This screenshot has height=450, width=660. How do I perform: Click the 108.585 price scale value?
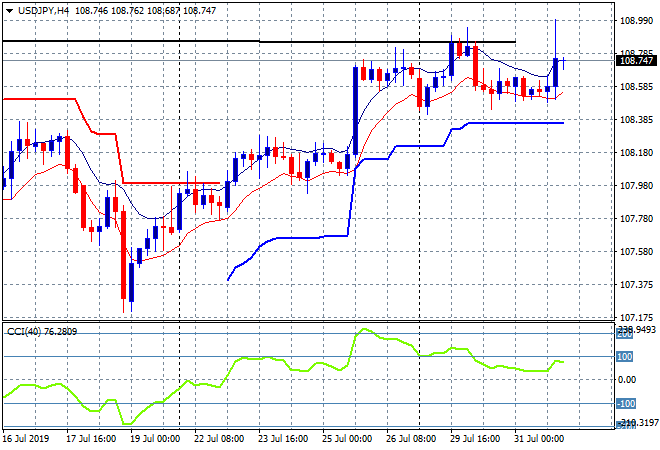pos(636,87)
